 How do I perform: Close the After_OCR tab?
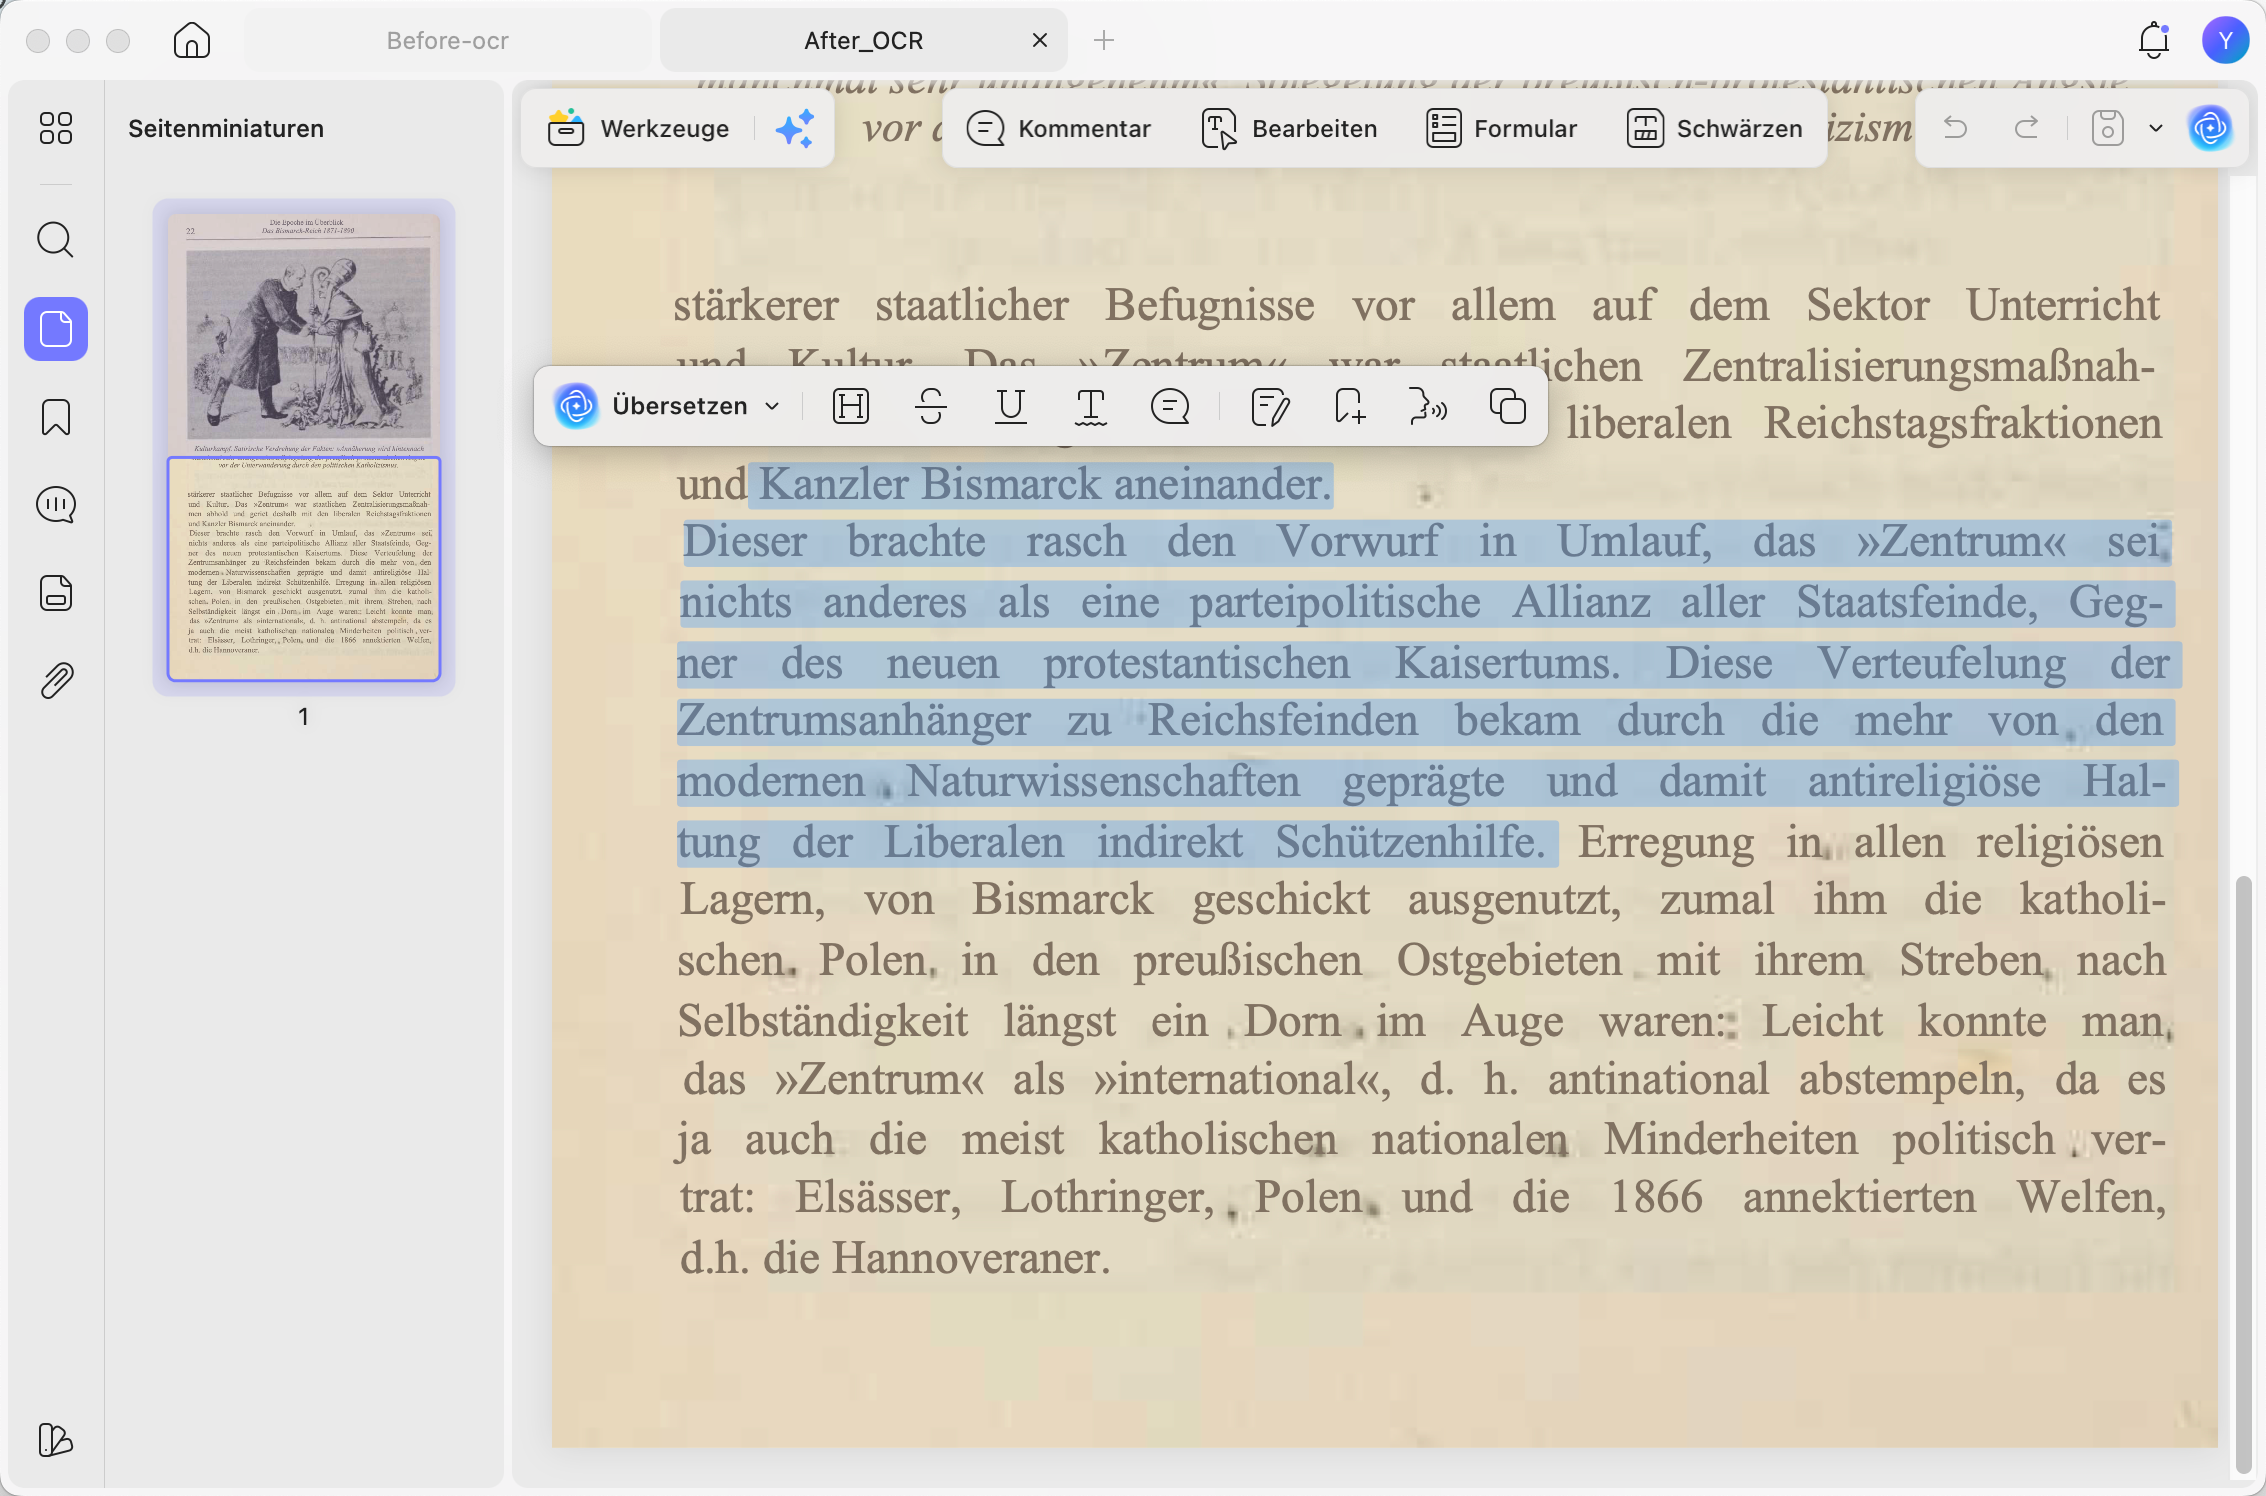point(1040,40)
